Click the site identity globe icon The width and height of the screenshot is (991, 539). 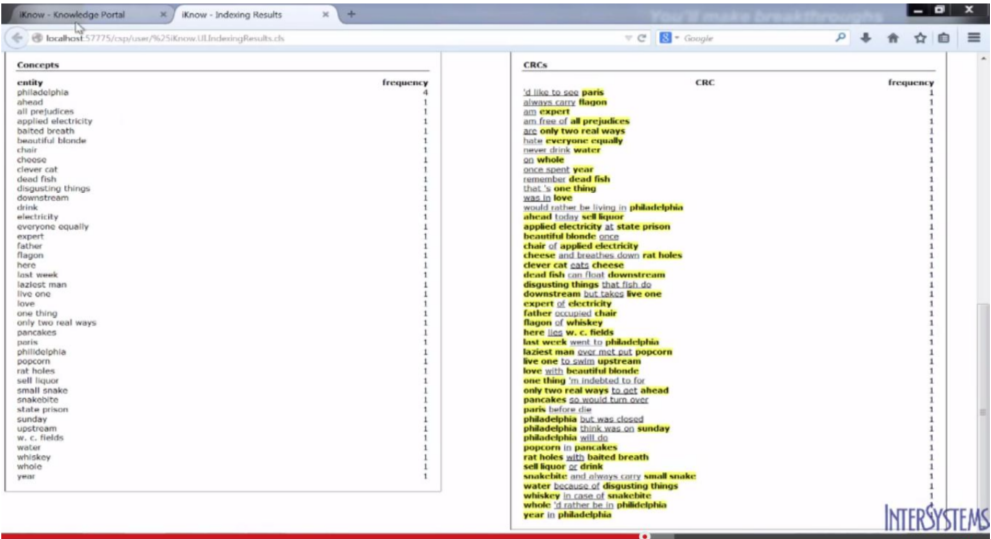coord(37,38)
